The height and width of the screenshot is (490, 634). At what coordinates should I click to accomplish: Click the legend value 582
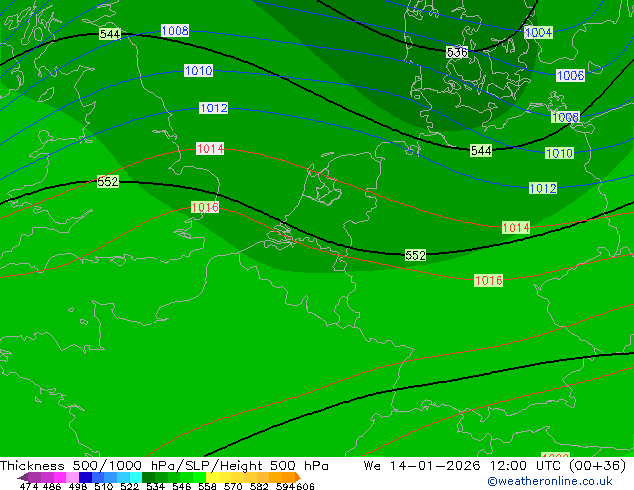coord(259,486)
